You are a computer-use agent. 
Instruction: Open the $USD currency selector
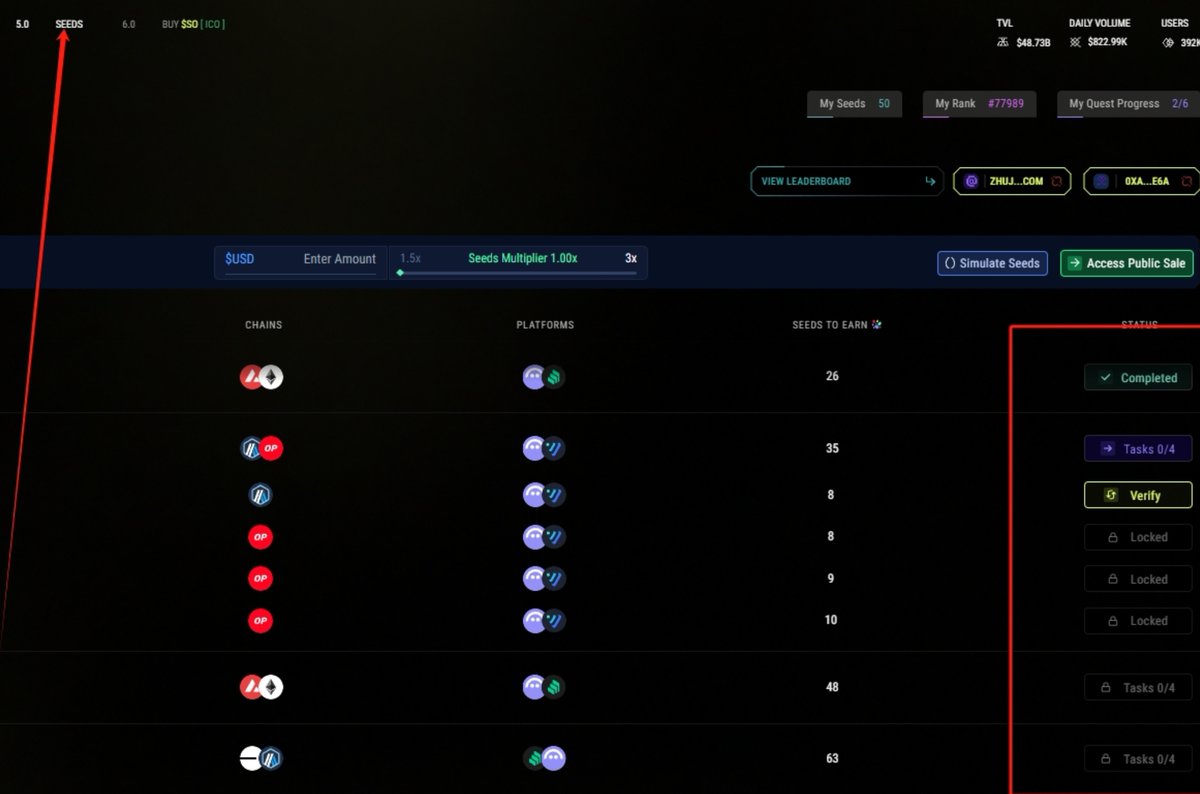point(240,259)
